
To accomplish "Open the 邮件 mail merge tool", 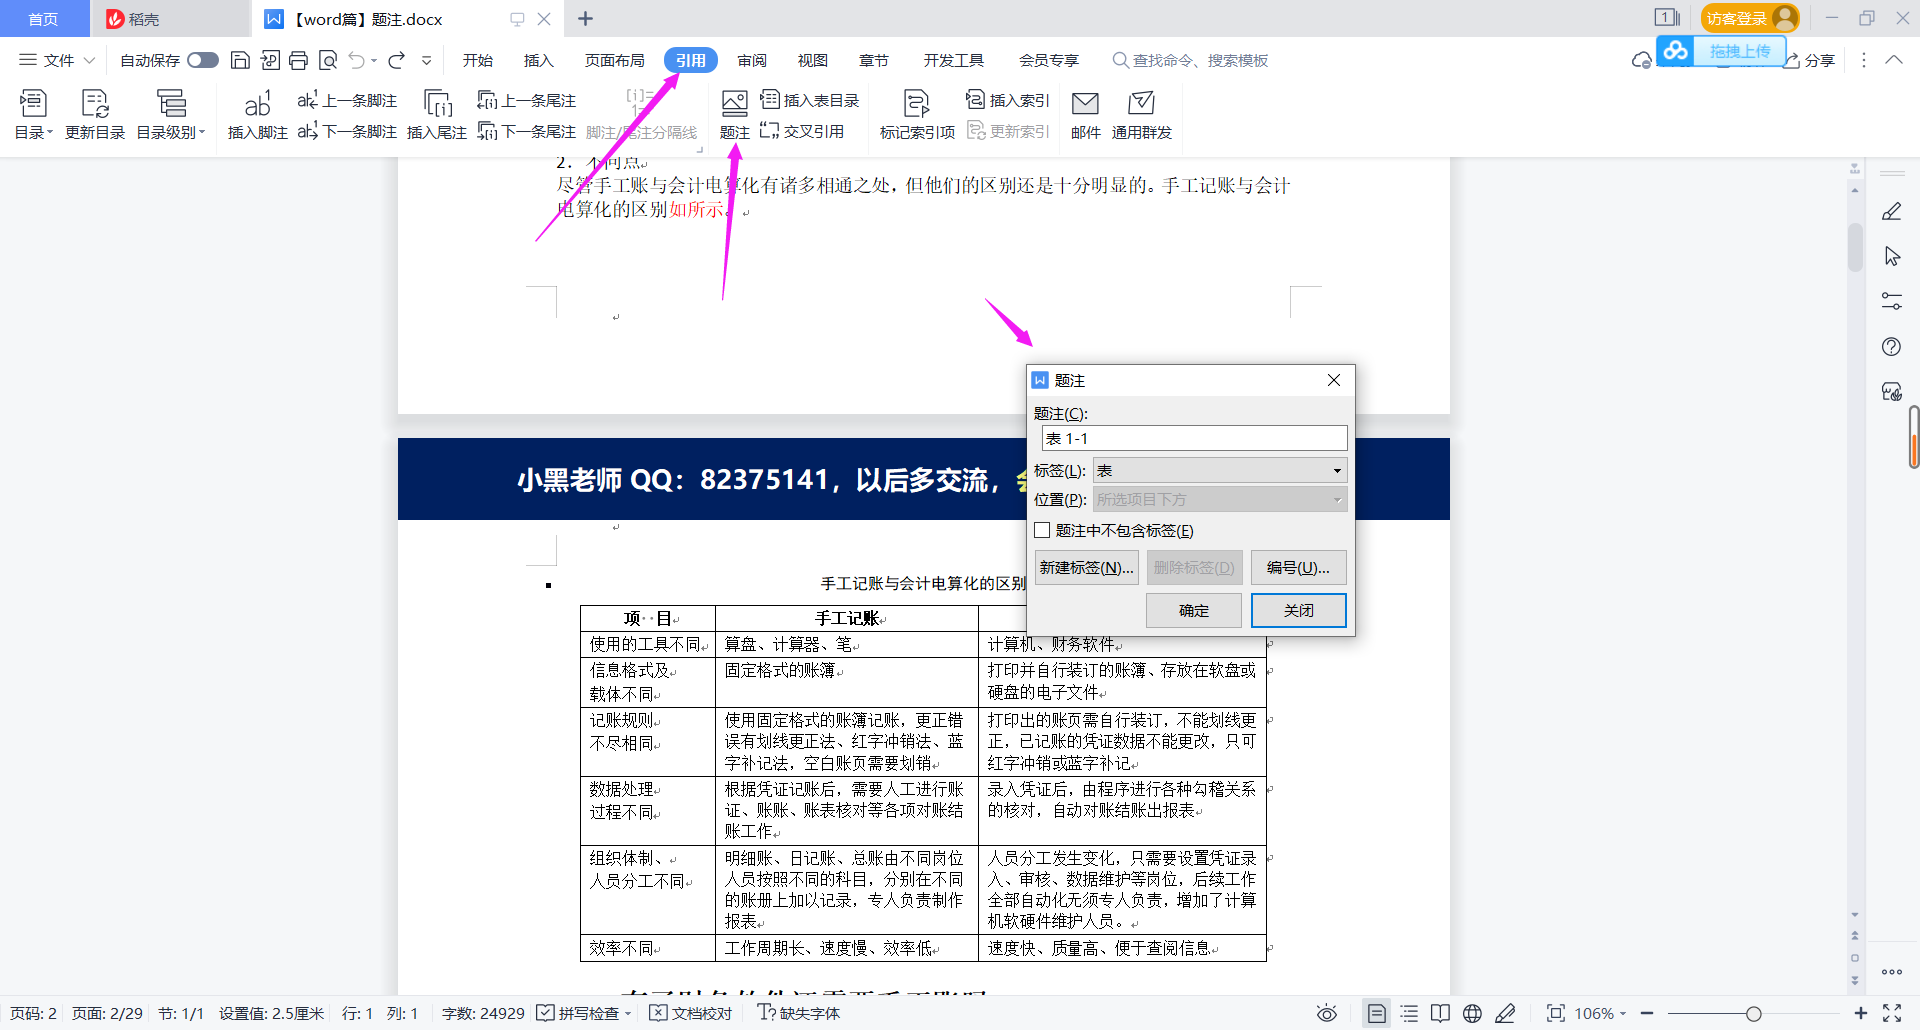I will [x=1085, y=113].
